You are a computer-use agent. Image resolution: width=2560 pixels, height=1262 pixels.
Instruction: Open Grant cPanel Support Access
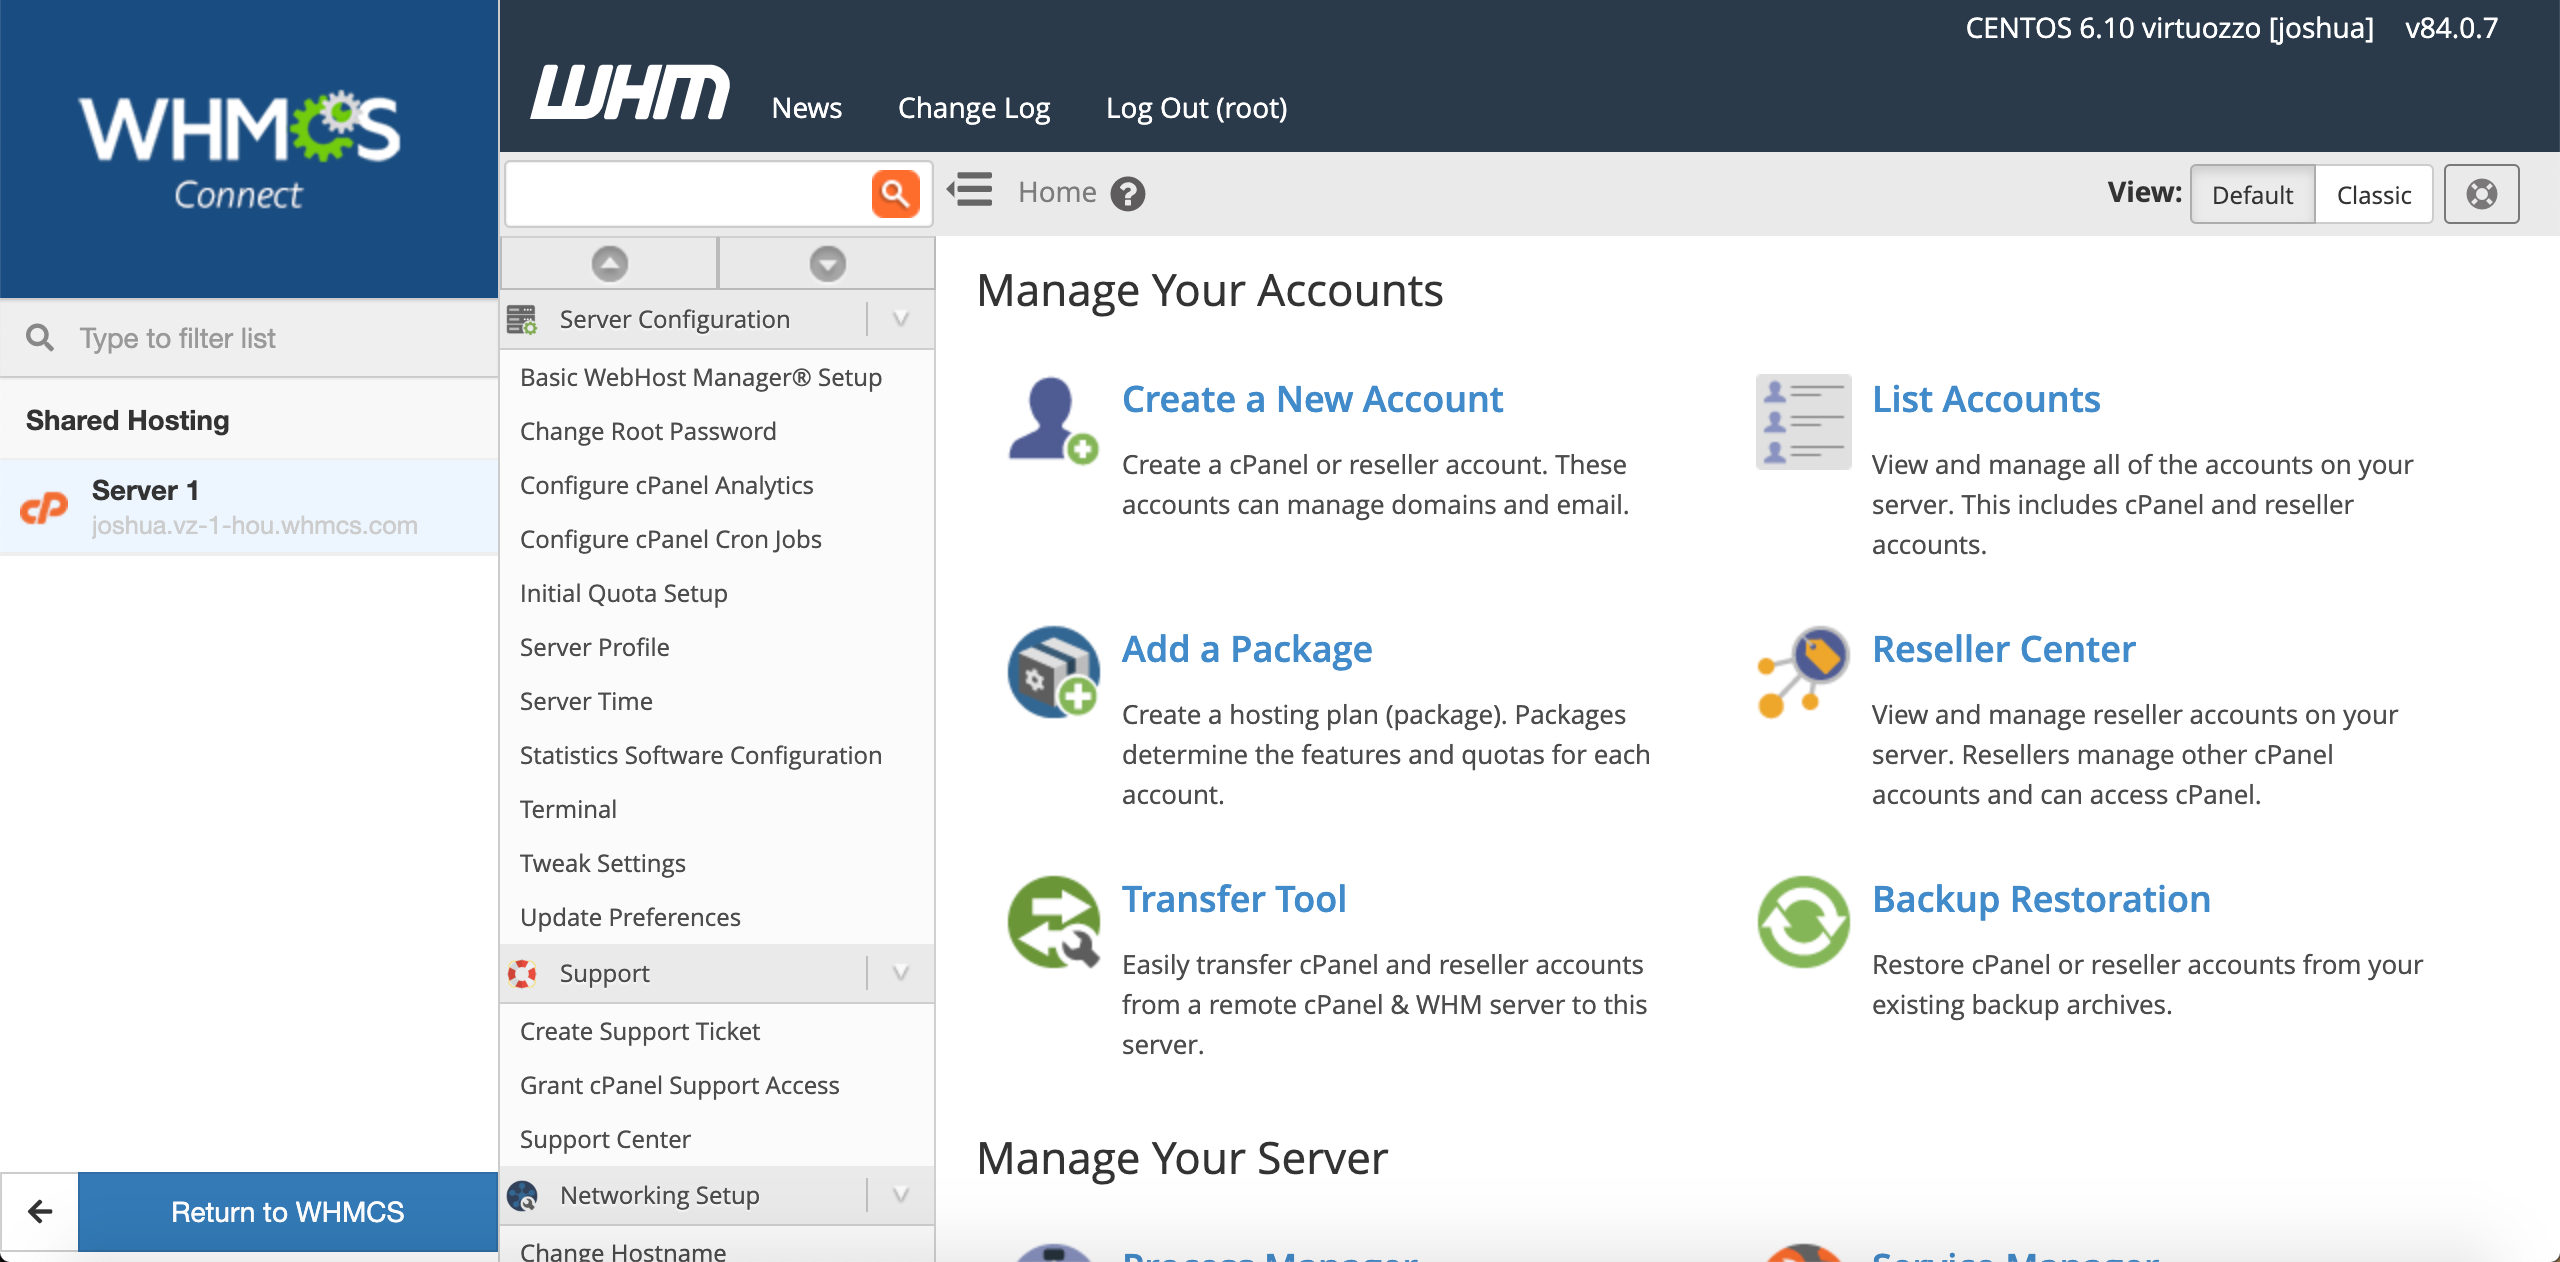pyautogui.click(x=679, y=1085)
